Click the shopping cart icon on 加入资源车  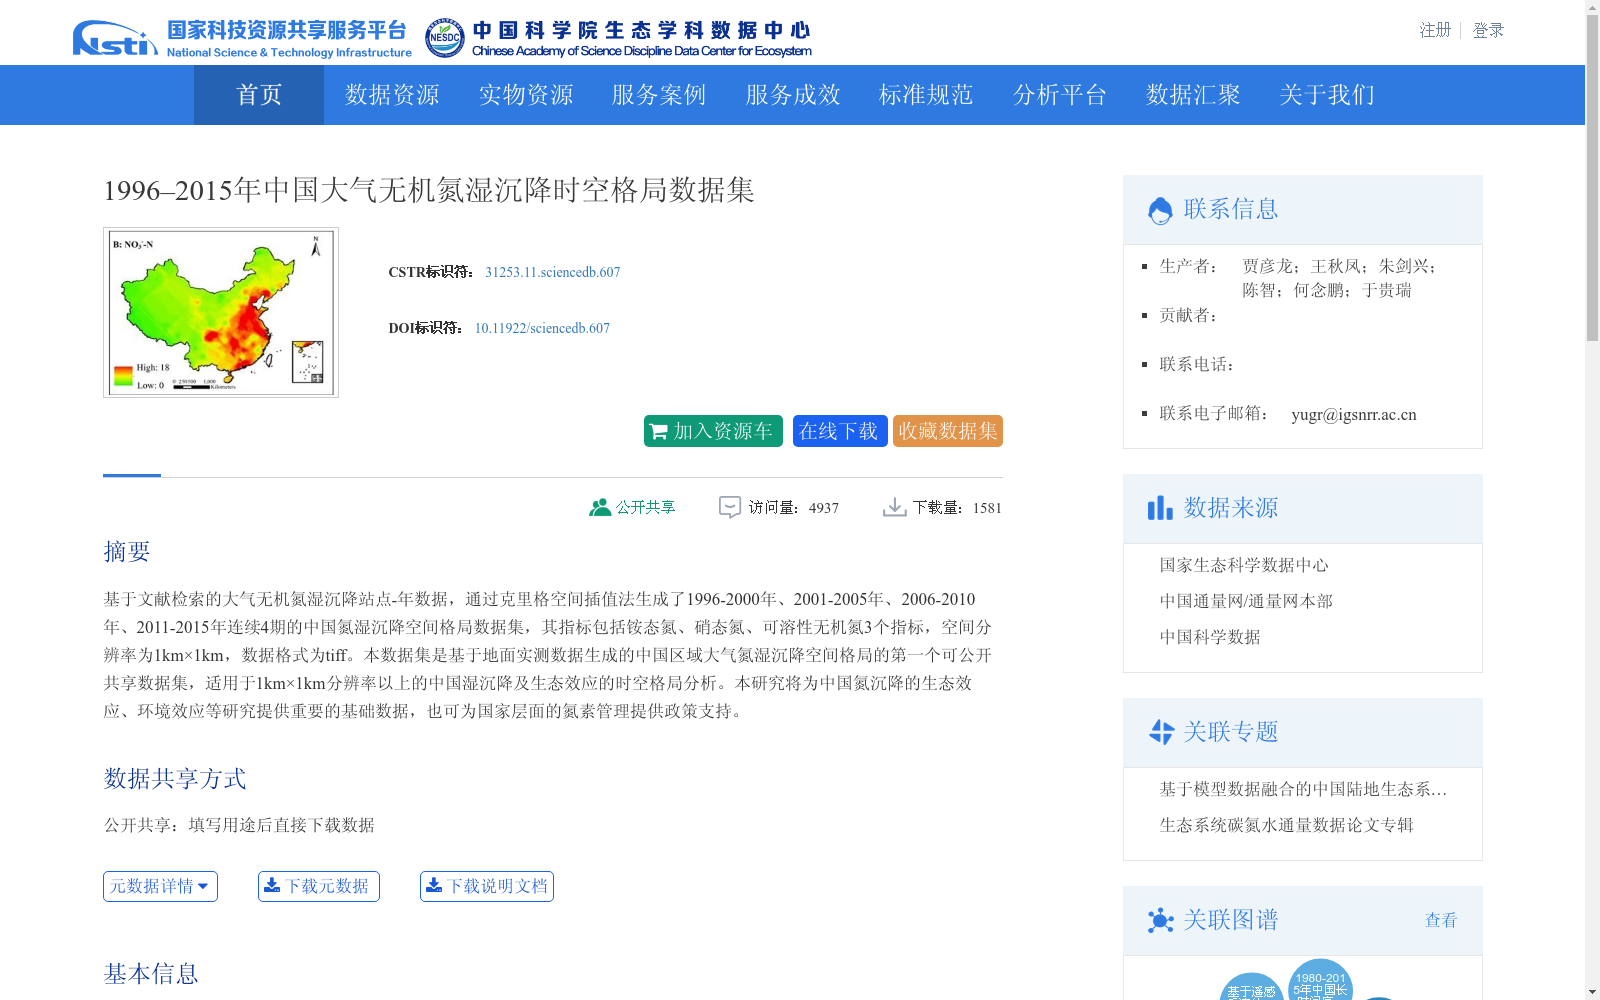[x=658, y=432]
